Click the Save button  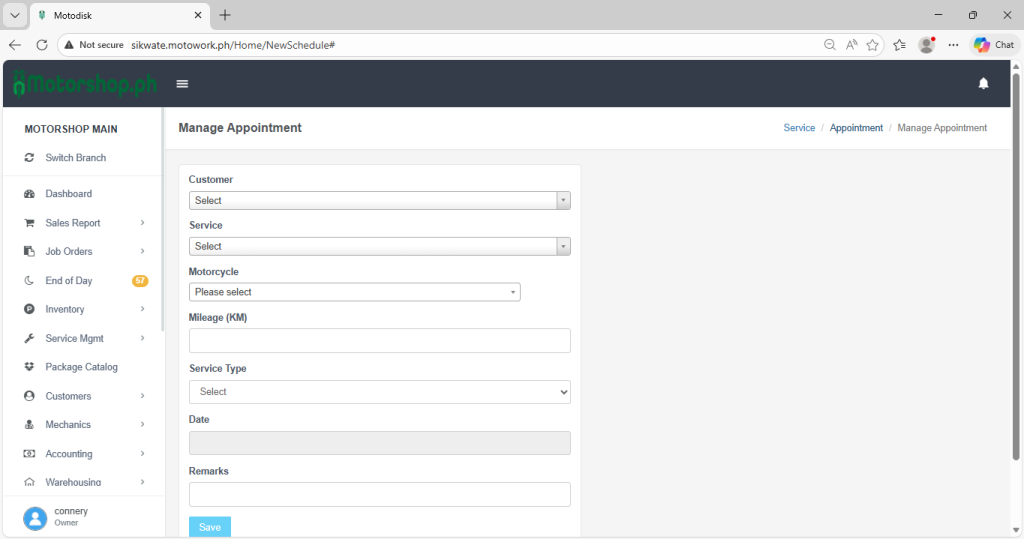pos(209,527)
